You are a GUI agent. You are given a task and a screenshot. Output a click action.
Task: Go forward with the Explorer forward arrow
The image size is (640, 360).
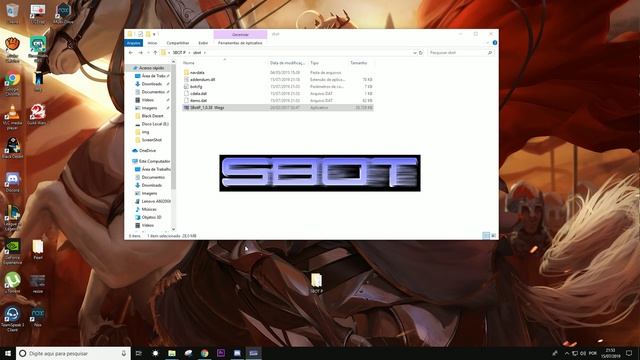click(140, 53)
